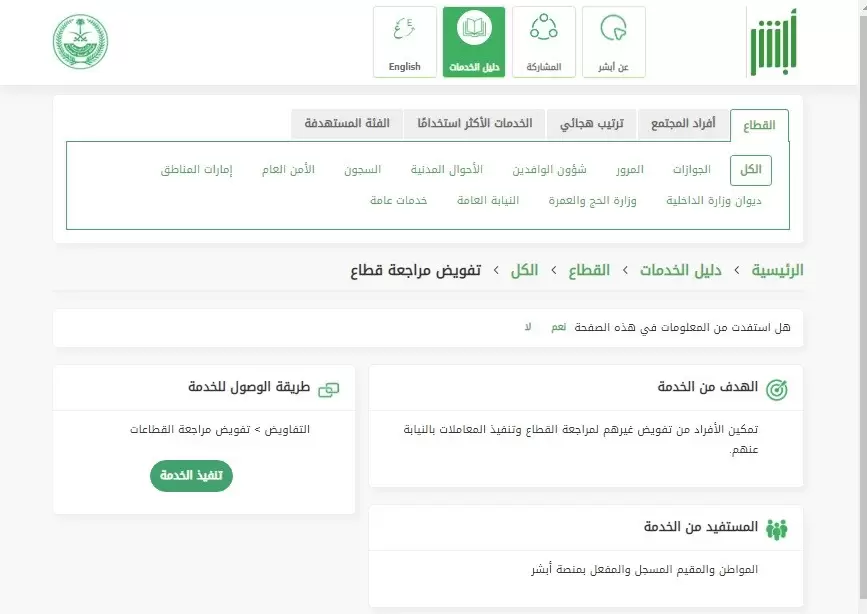Filter services by الجوازات
This screenshot has width=867, height=614.
pos(692,170)
